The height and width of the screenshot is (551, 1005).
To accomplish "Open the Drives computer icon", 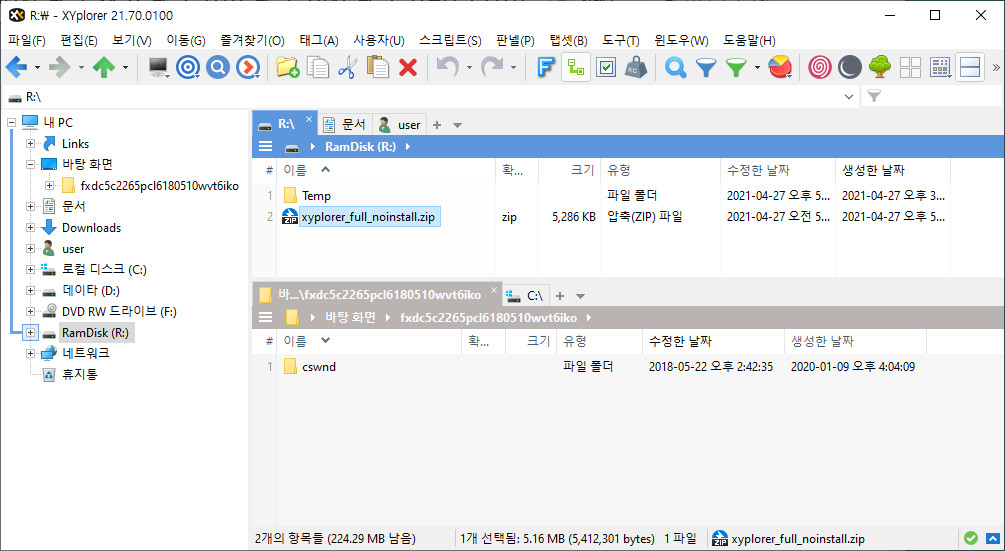I will pyautogui.click(x=158, y=67).
